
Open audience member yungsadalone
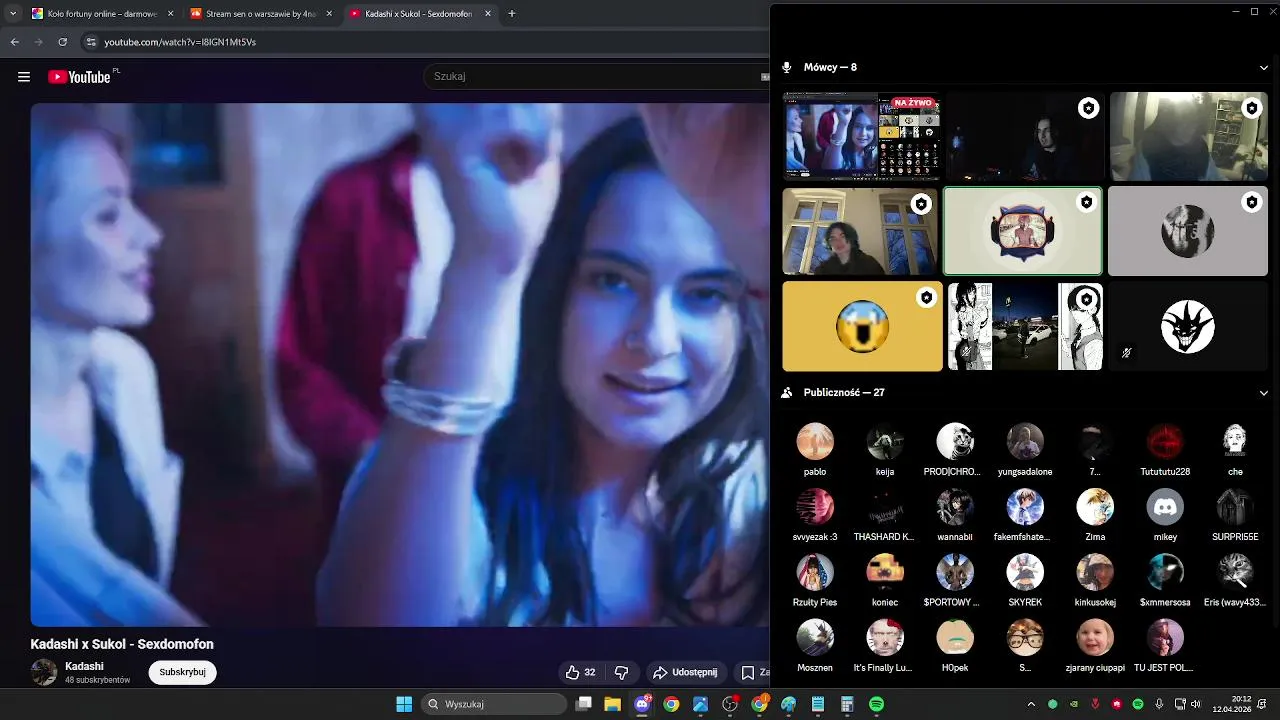click(1025, 449)
